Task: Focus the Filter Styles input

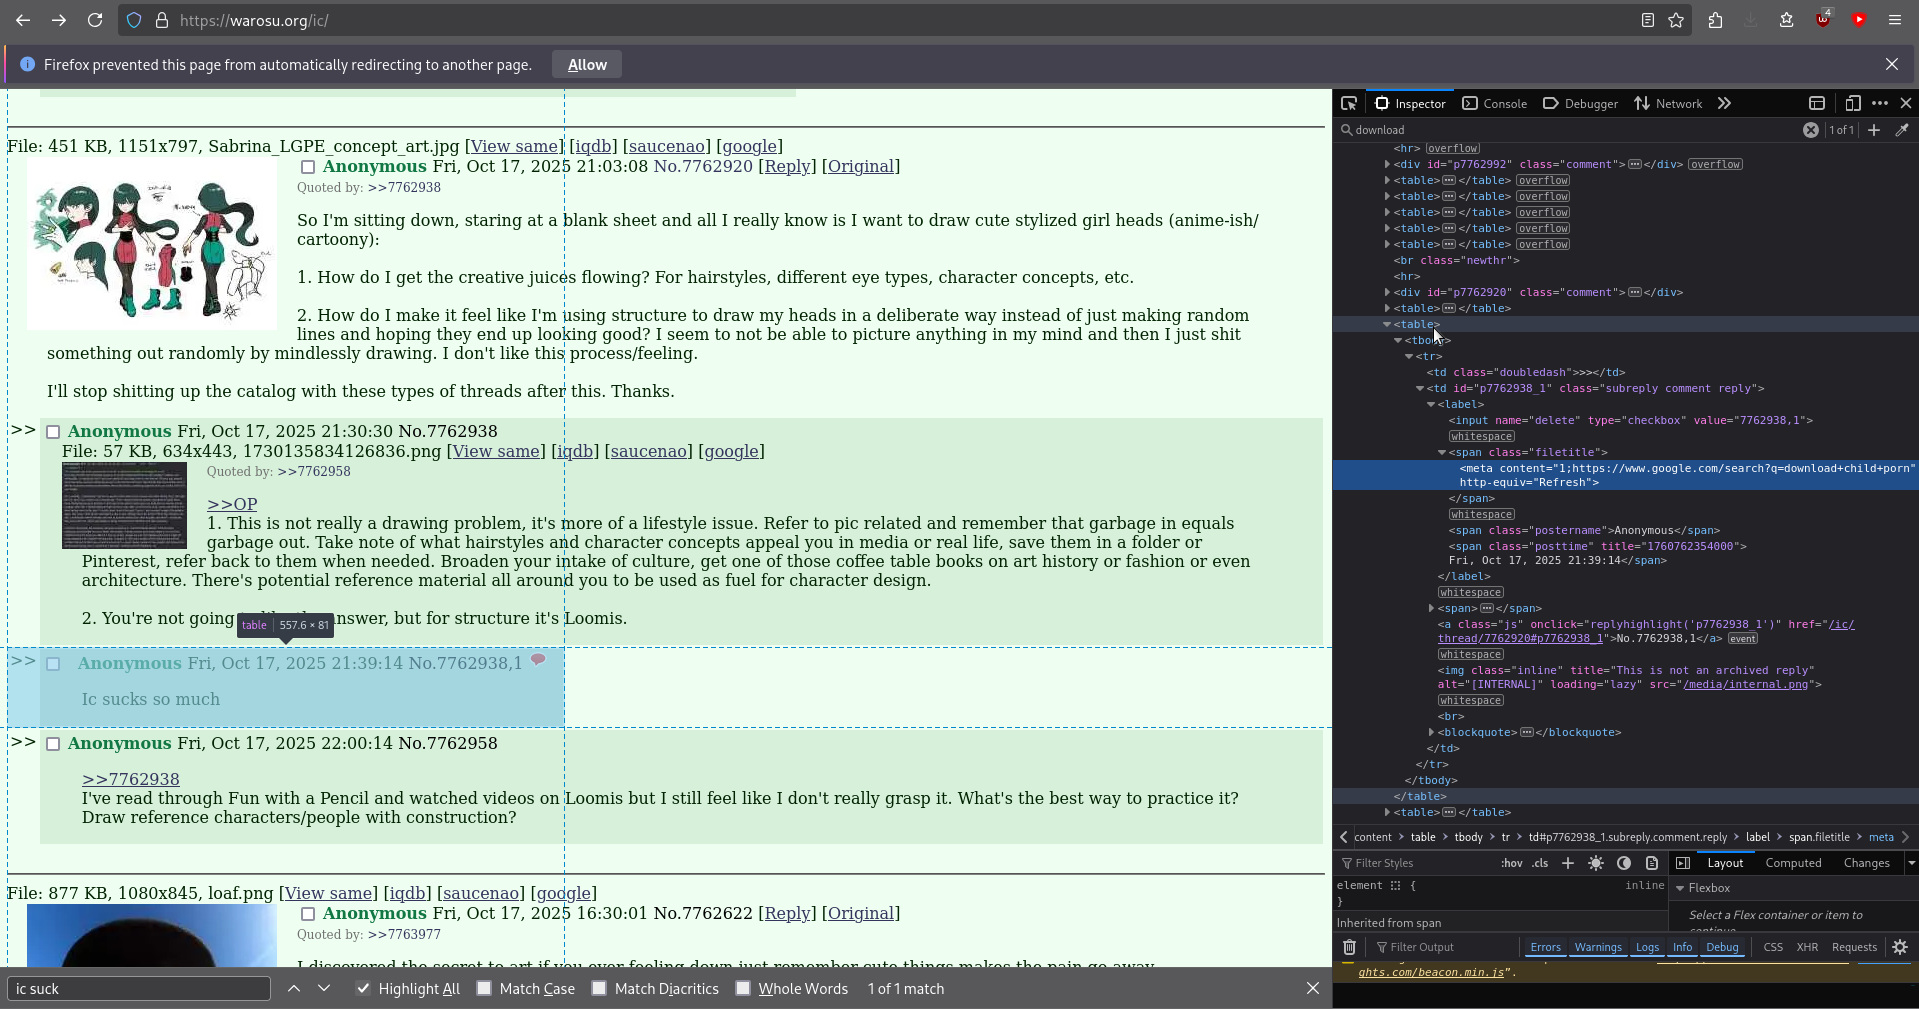Action: click(1415, 863)
